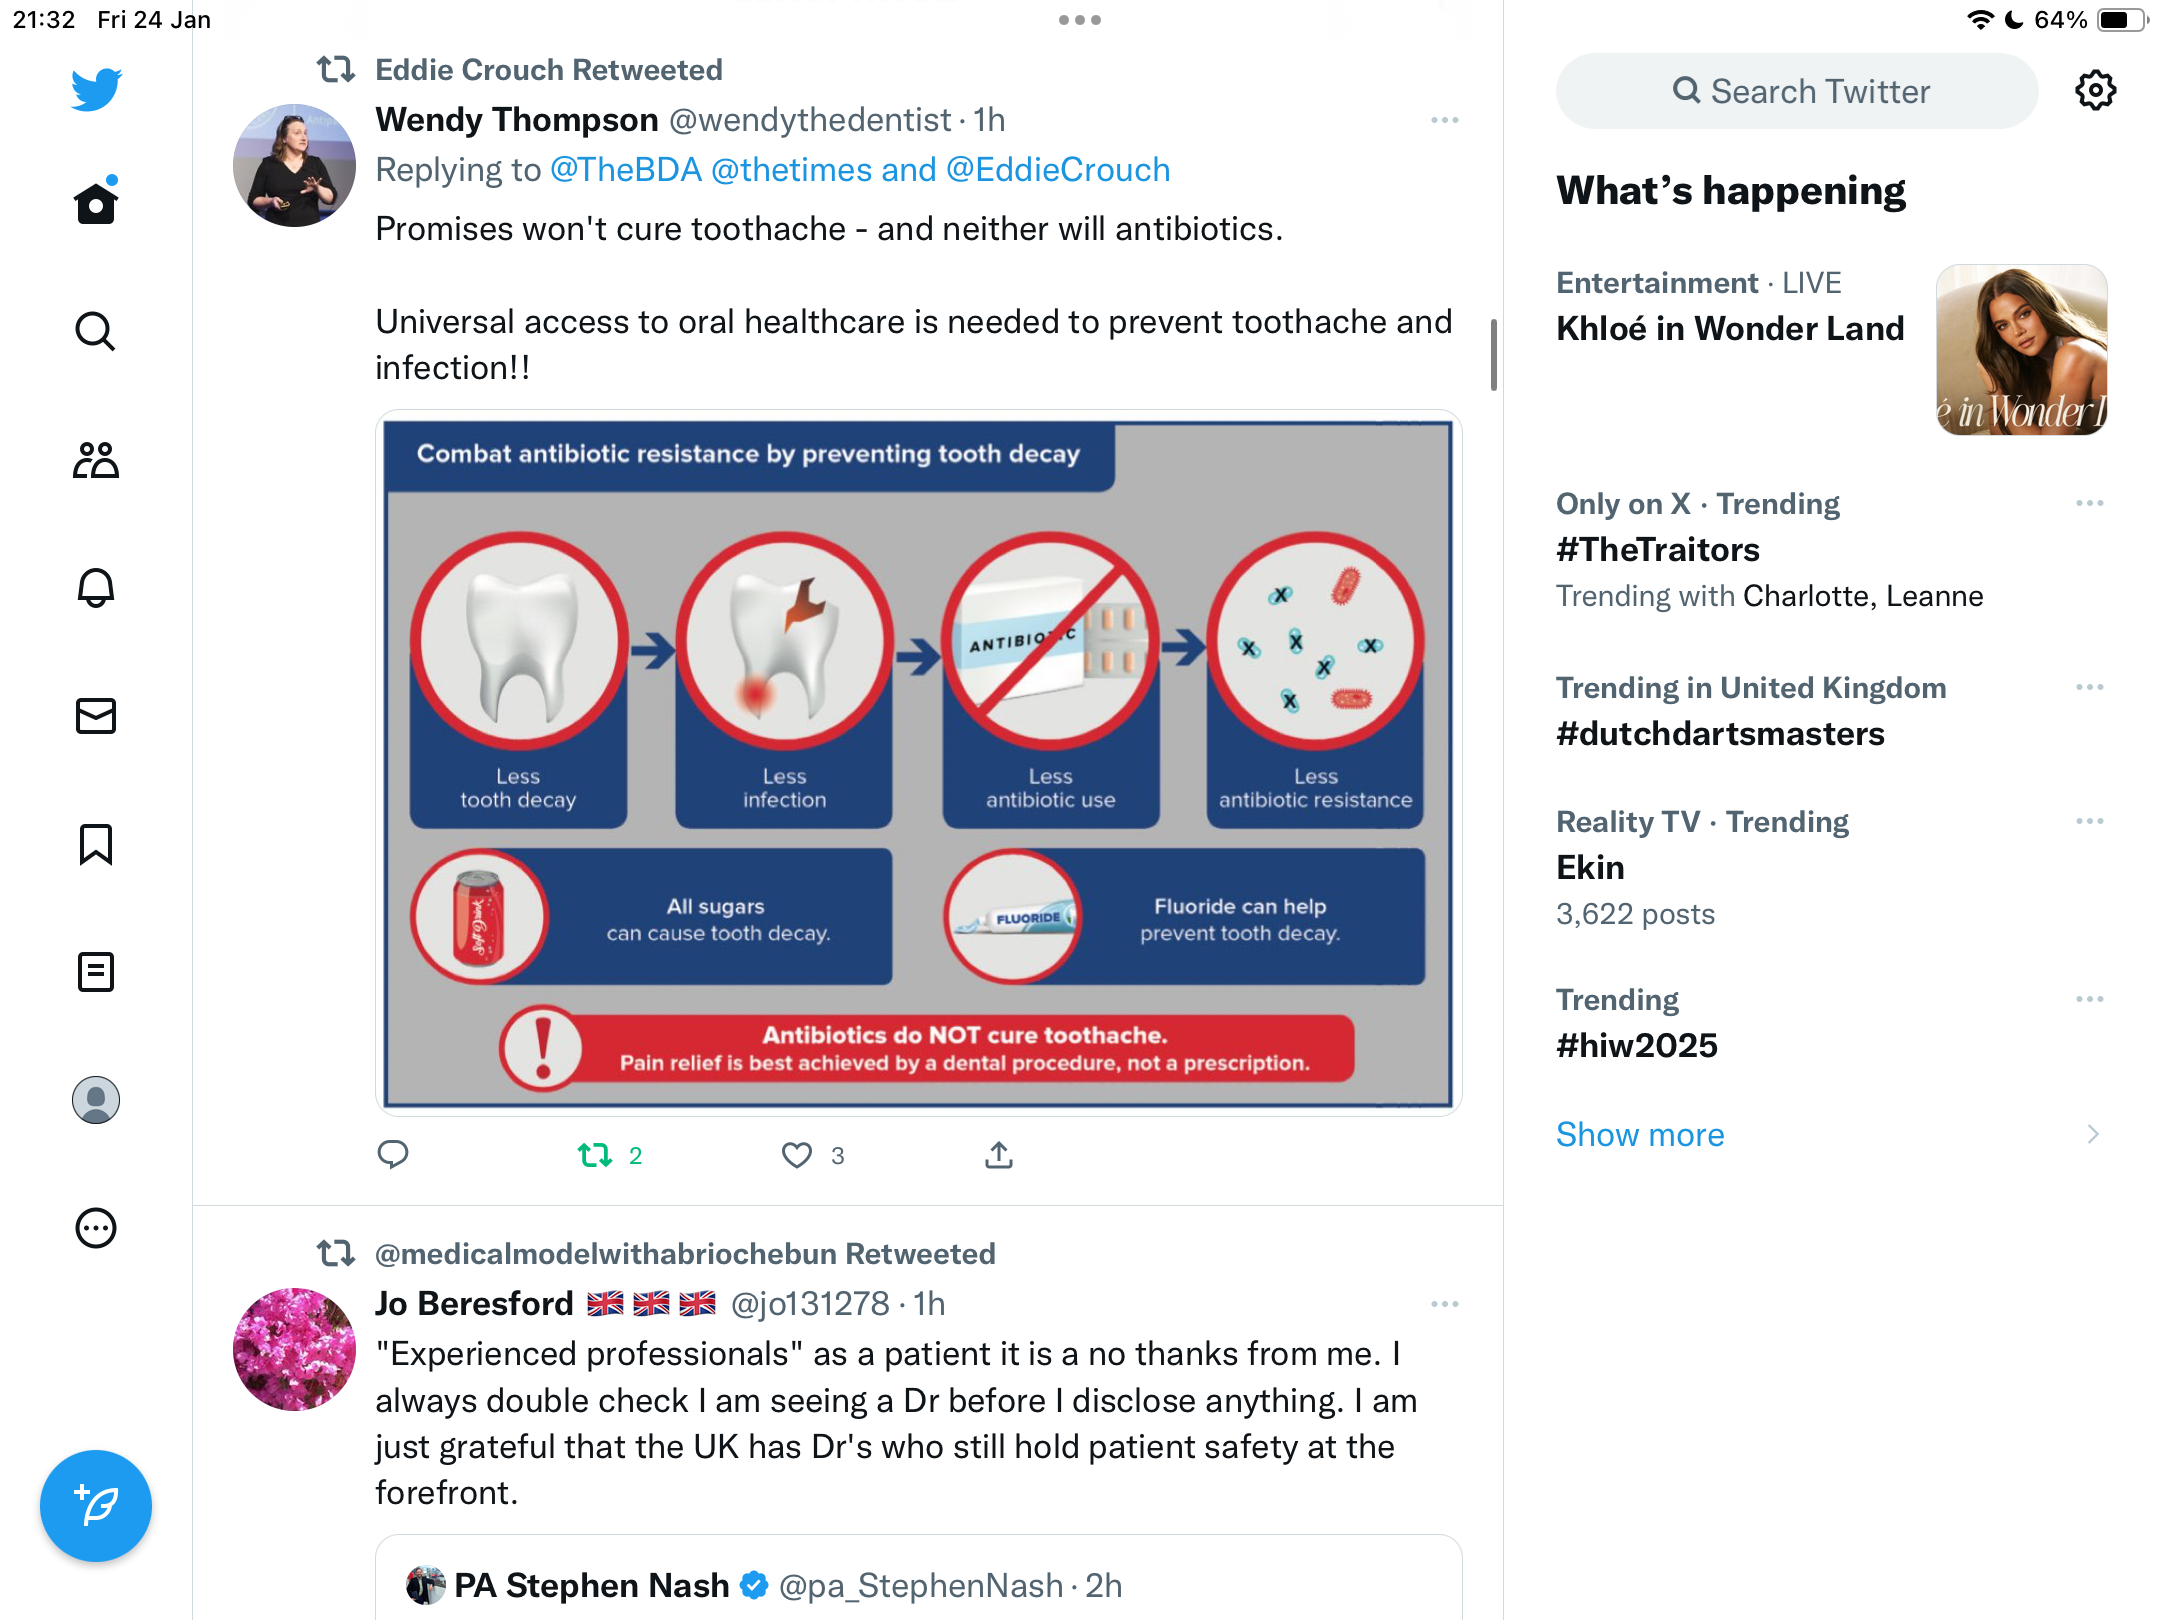Open Communities from the sidebar
2160x1620 pixels.
pyautogui.click(x=96, y=460)
